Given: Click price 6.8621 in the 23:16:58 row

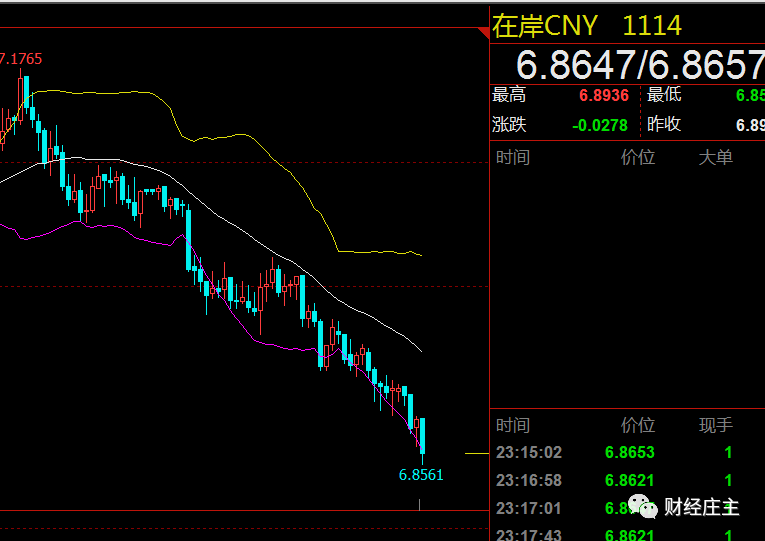Looking at the screenshot, I should [x=629, y=481].
